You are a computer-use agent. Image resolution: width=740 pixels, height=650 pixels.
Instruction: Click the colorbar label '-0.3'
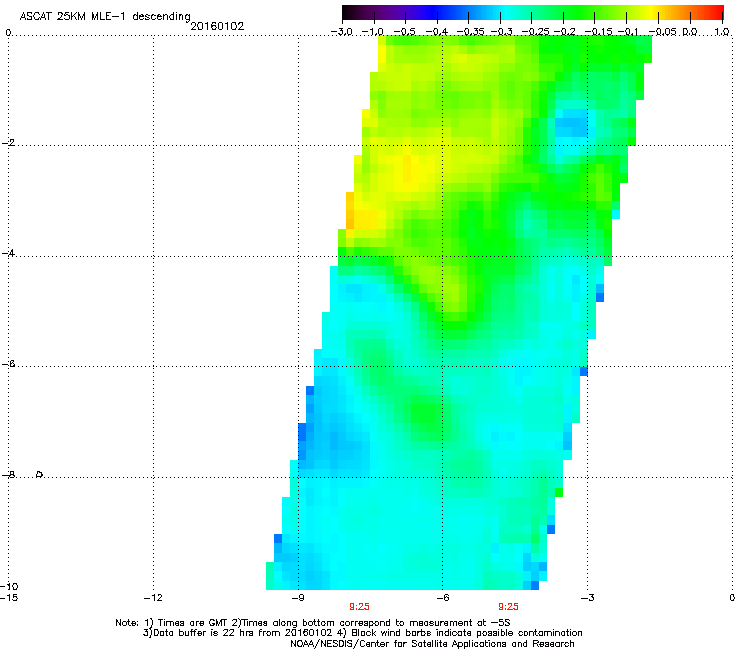pos(501,32)
